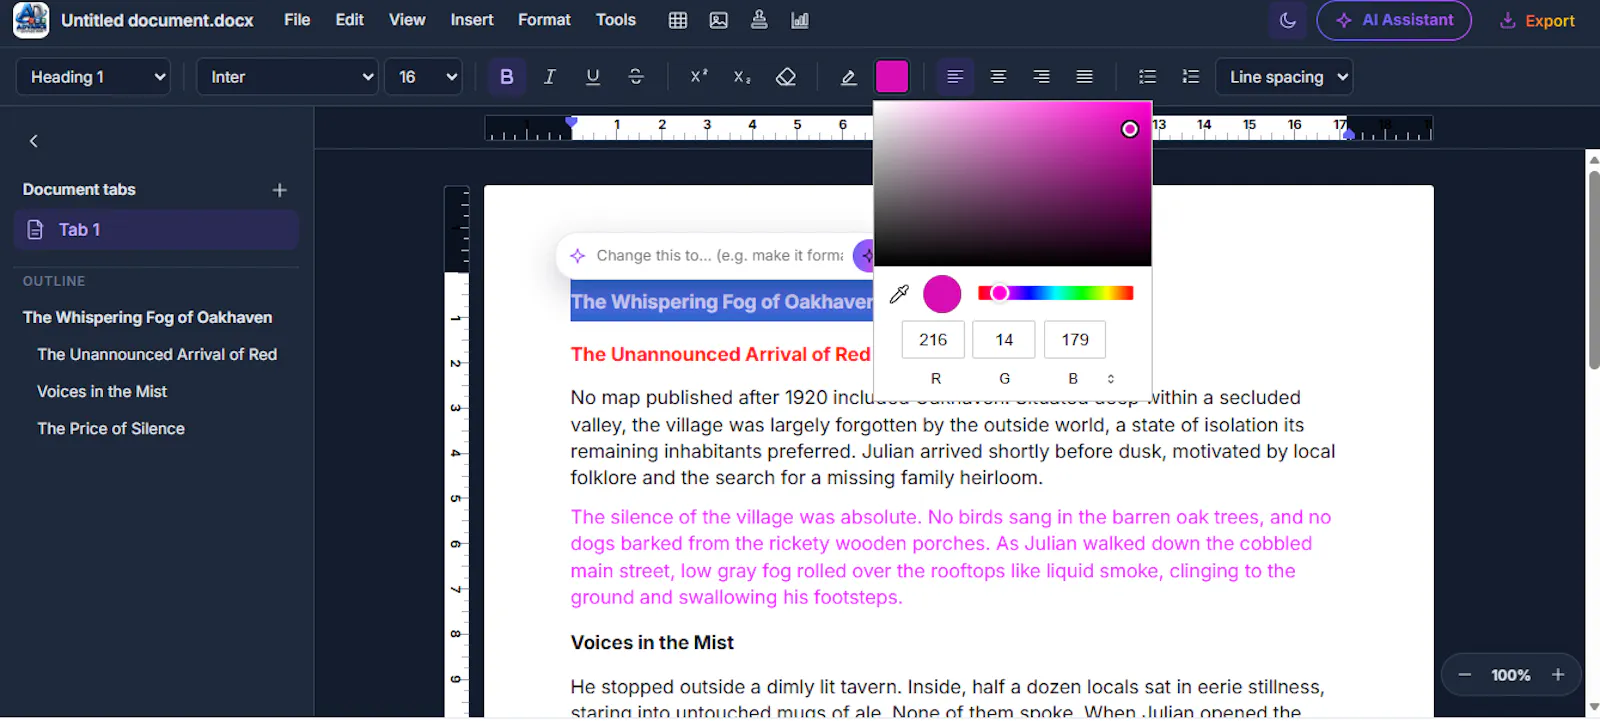Click the B value field showing 179
The height and width of the screenshot is (721, 1600).
(1075, 340)
